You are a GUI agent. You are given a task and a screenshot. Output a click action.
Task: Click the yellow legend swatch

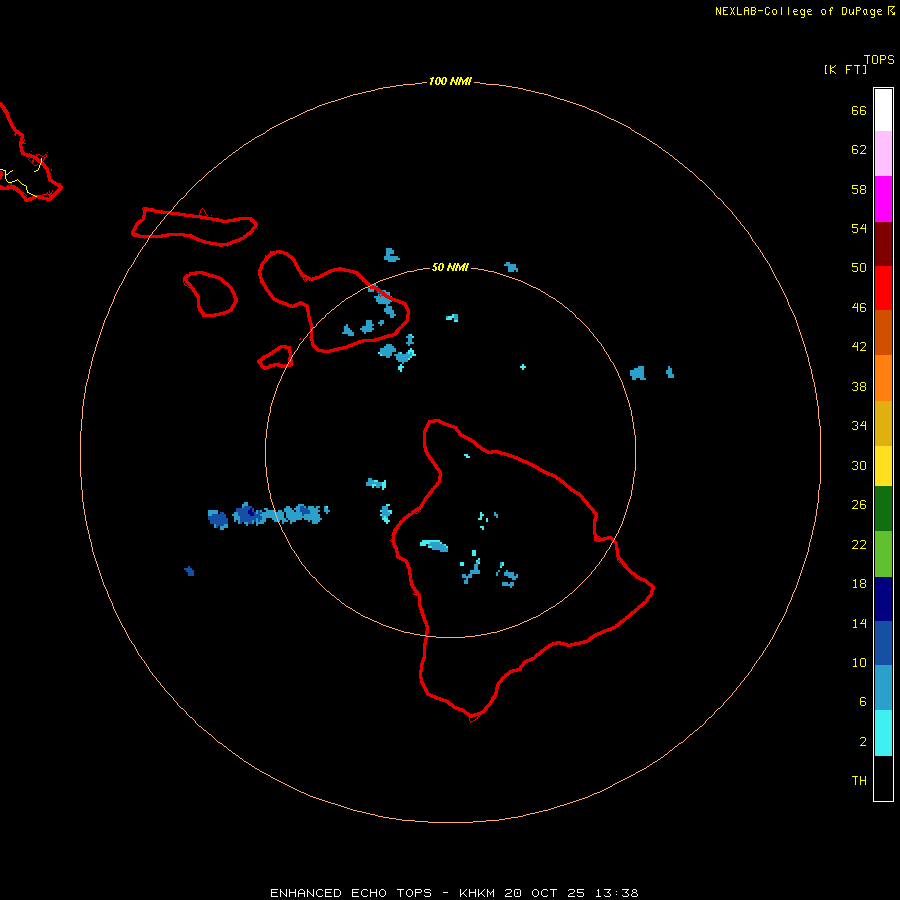(883, 466)
